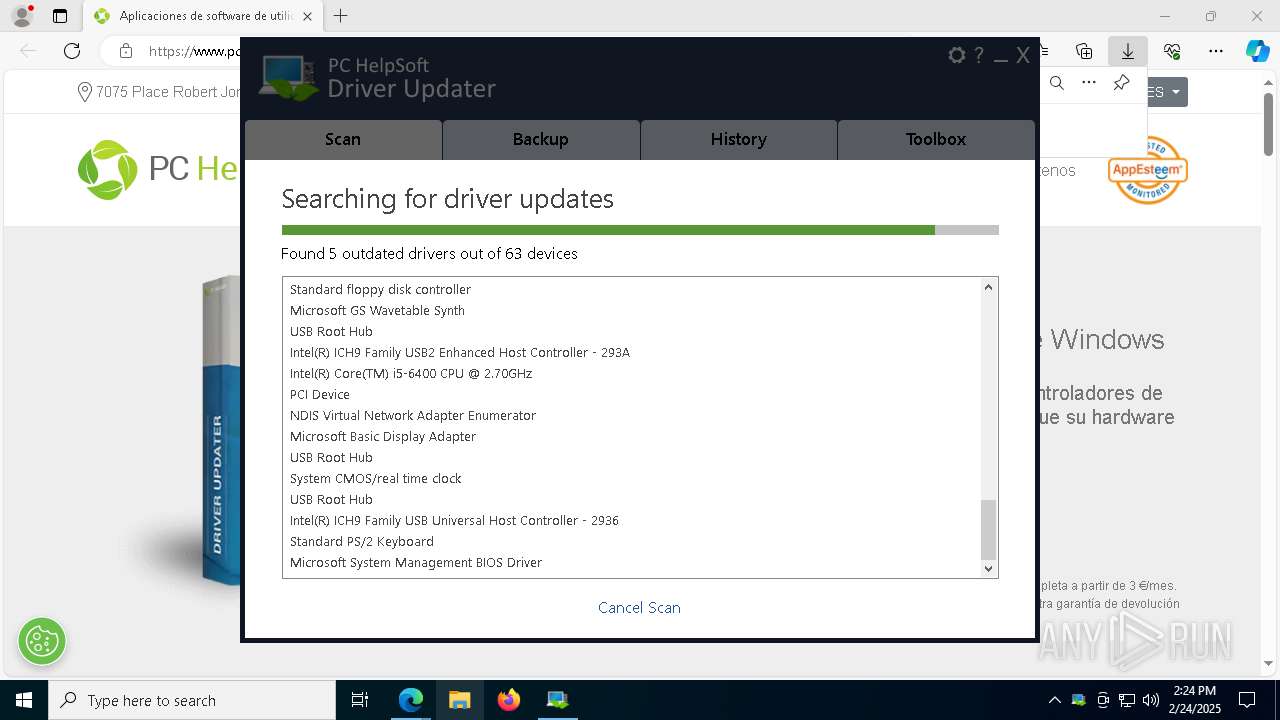This screenshot has width=1280, height=720.
Task: Open downloads panel more options
Action: pyautogui.click(x=1089, y=83)
